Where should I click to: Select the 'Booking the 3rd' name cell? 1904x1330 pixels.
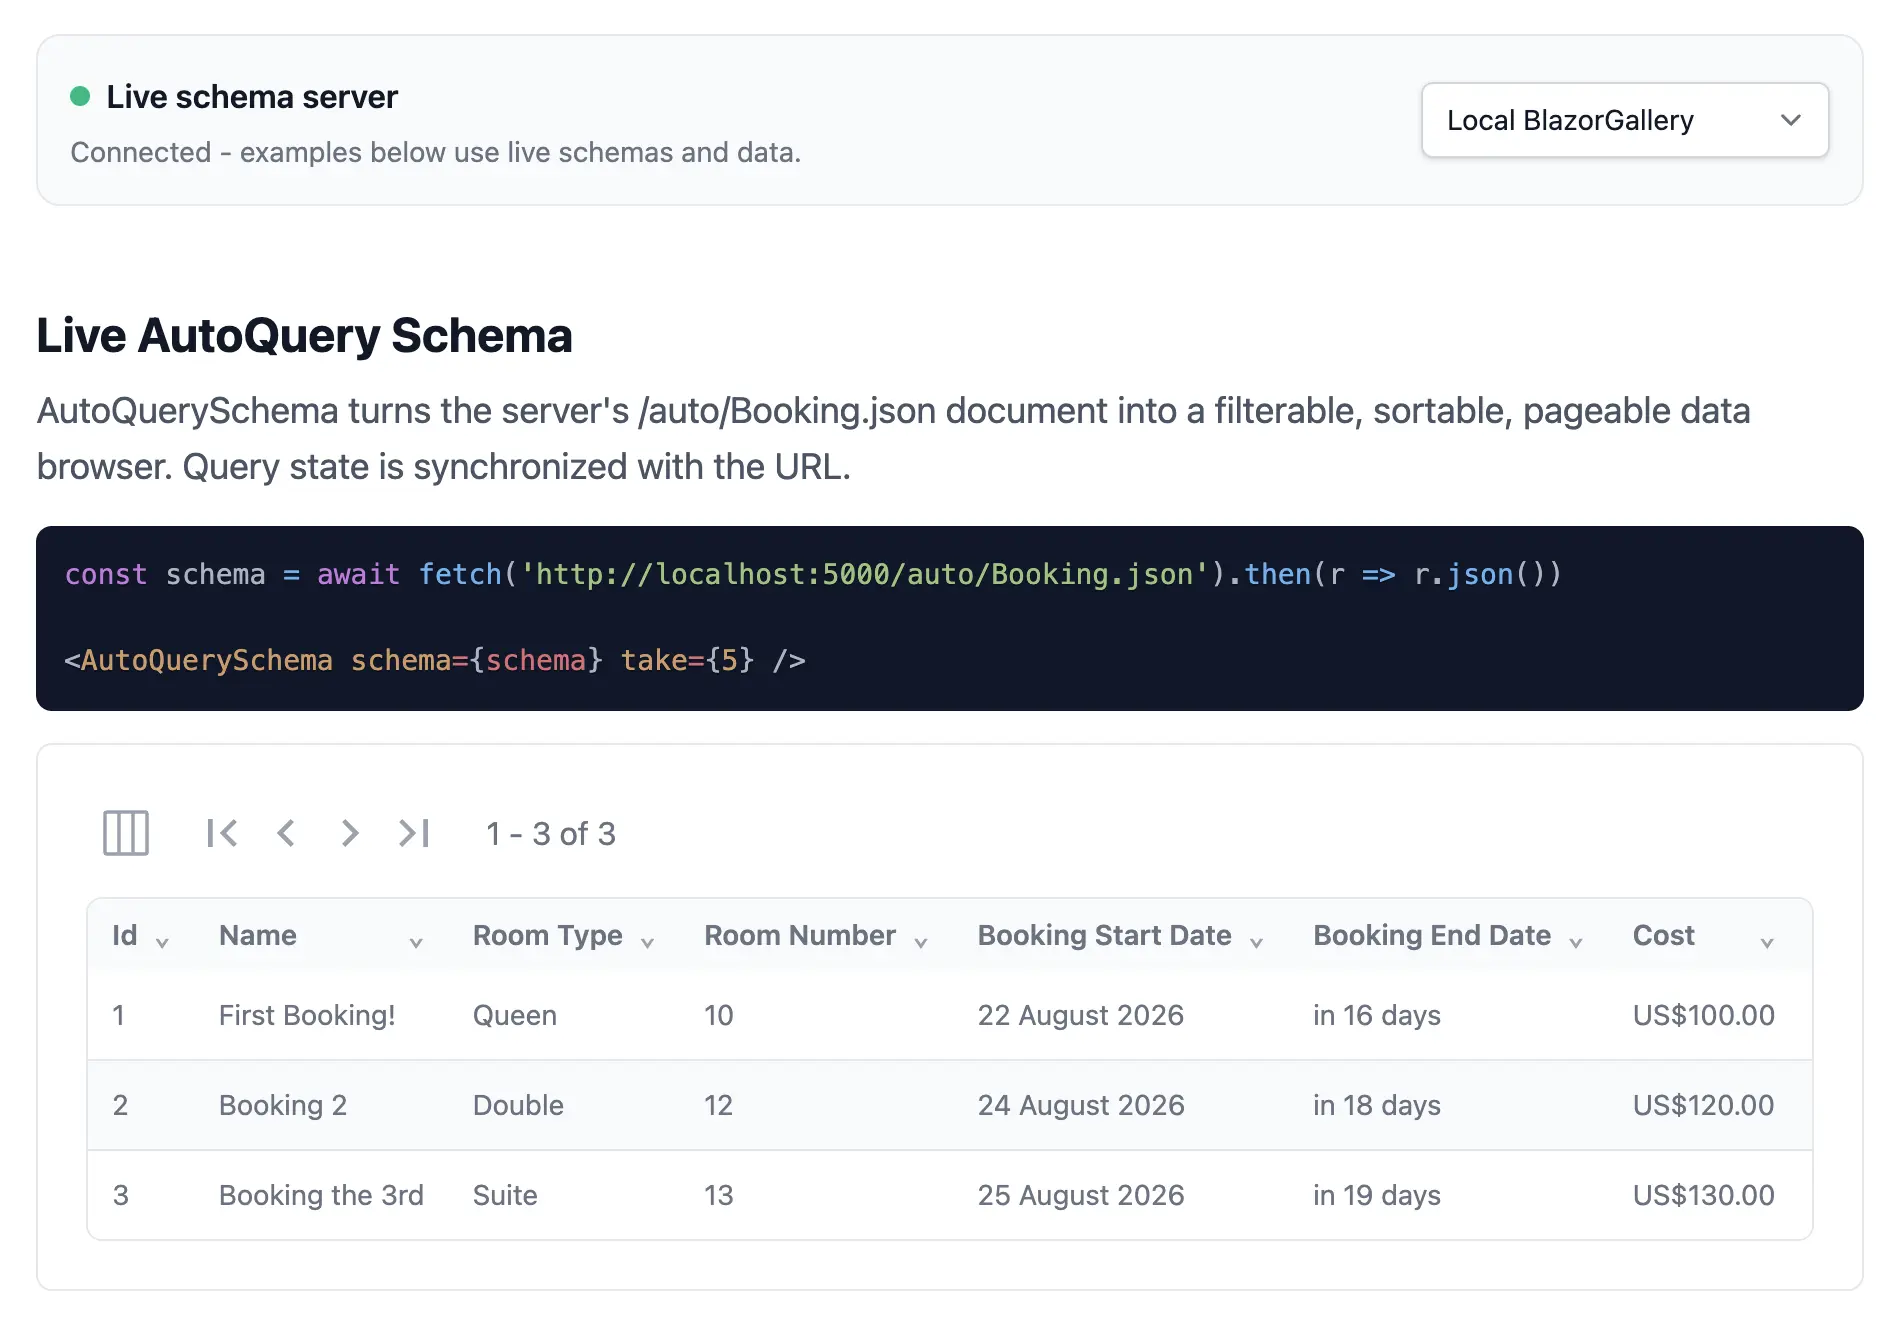point(321,1195)
